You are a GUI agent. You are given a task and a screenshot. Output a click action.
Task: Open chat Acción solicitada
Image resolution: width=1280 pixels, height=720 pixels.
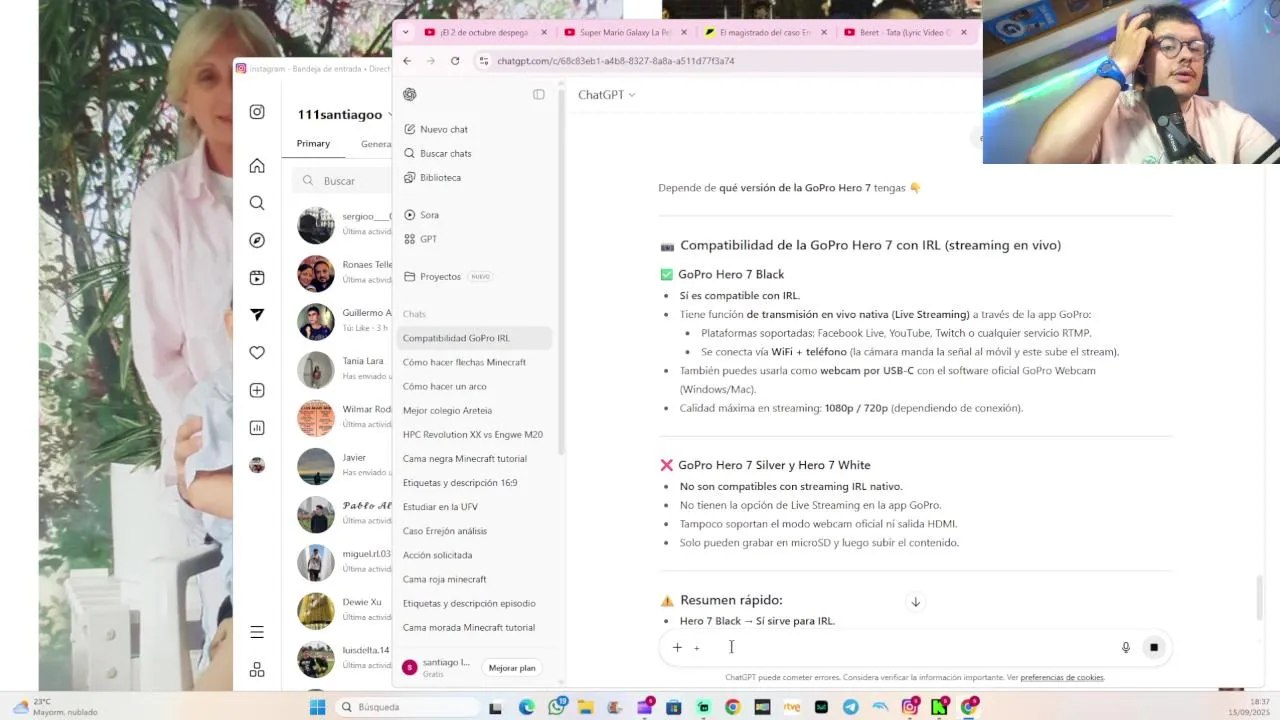click(x=475, y=555)
